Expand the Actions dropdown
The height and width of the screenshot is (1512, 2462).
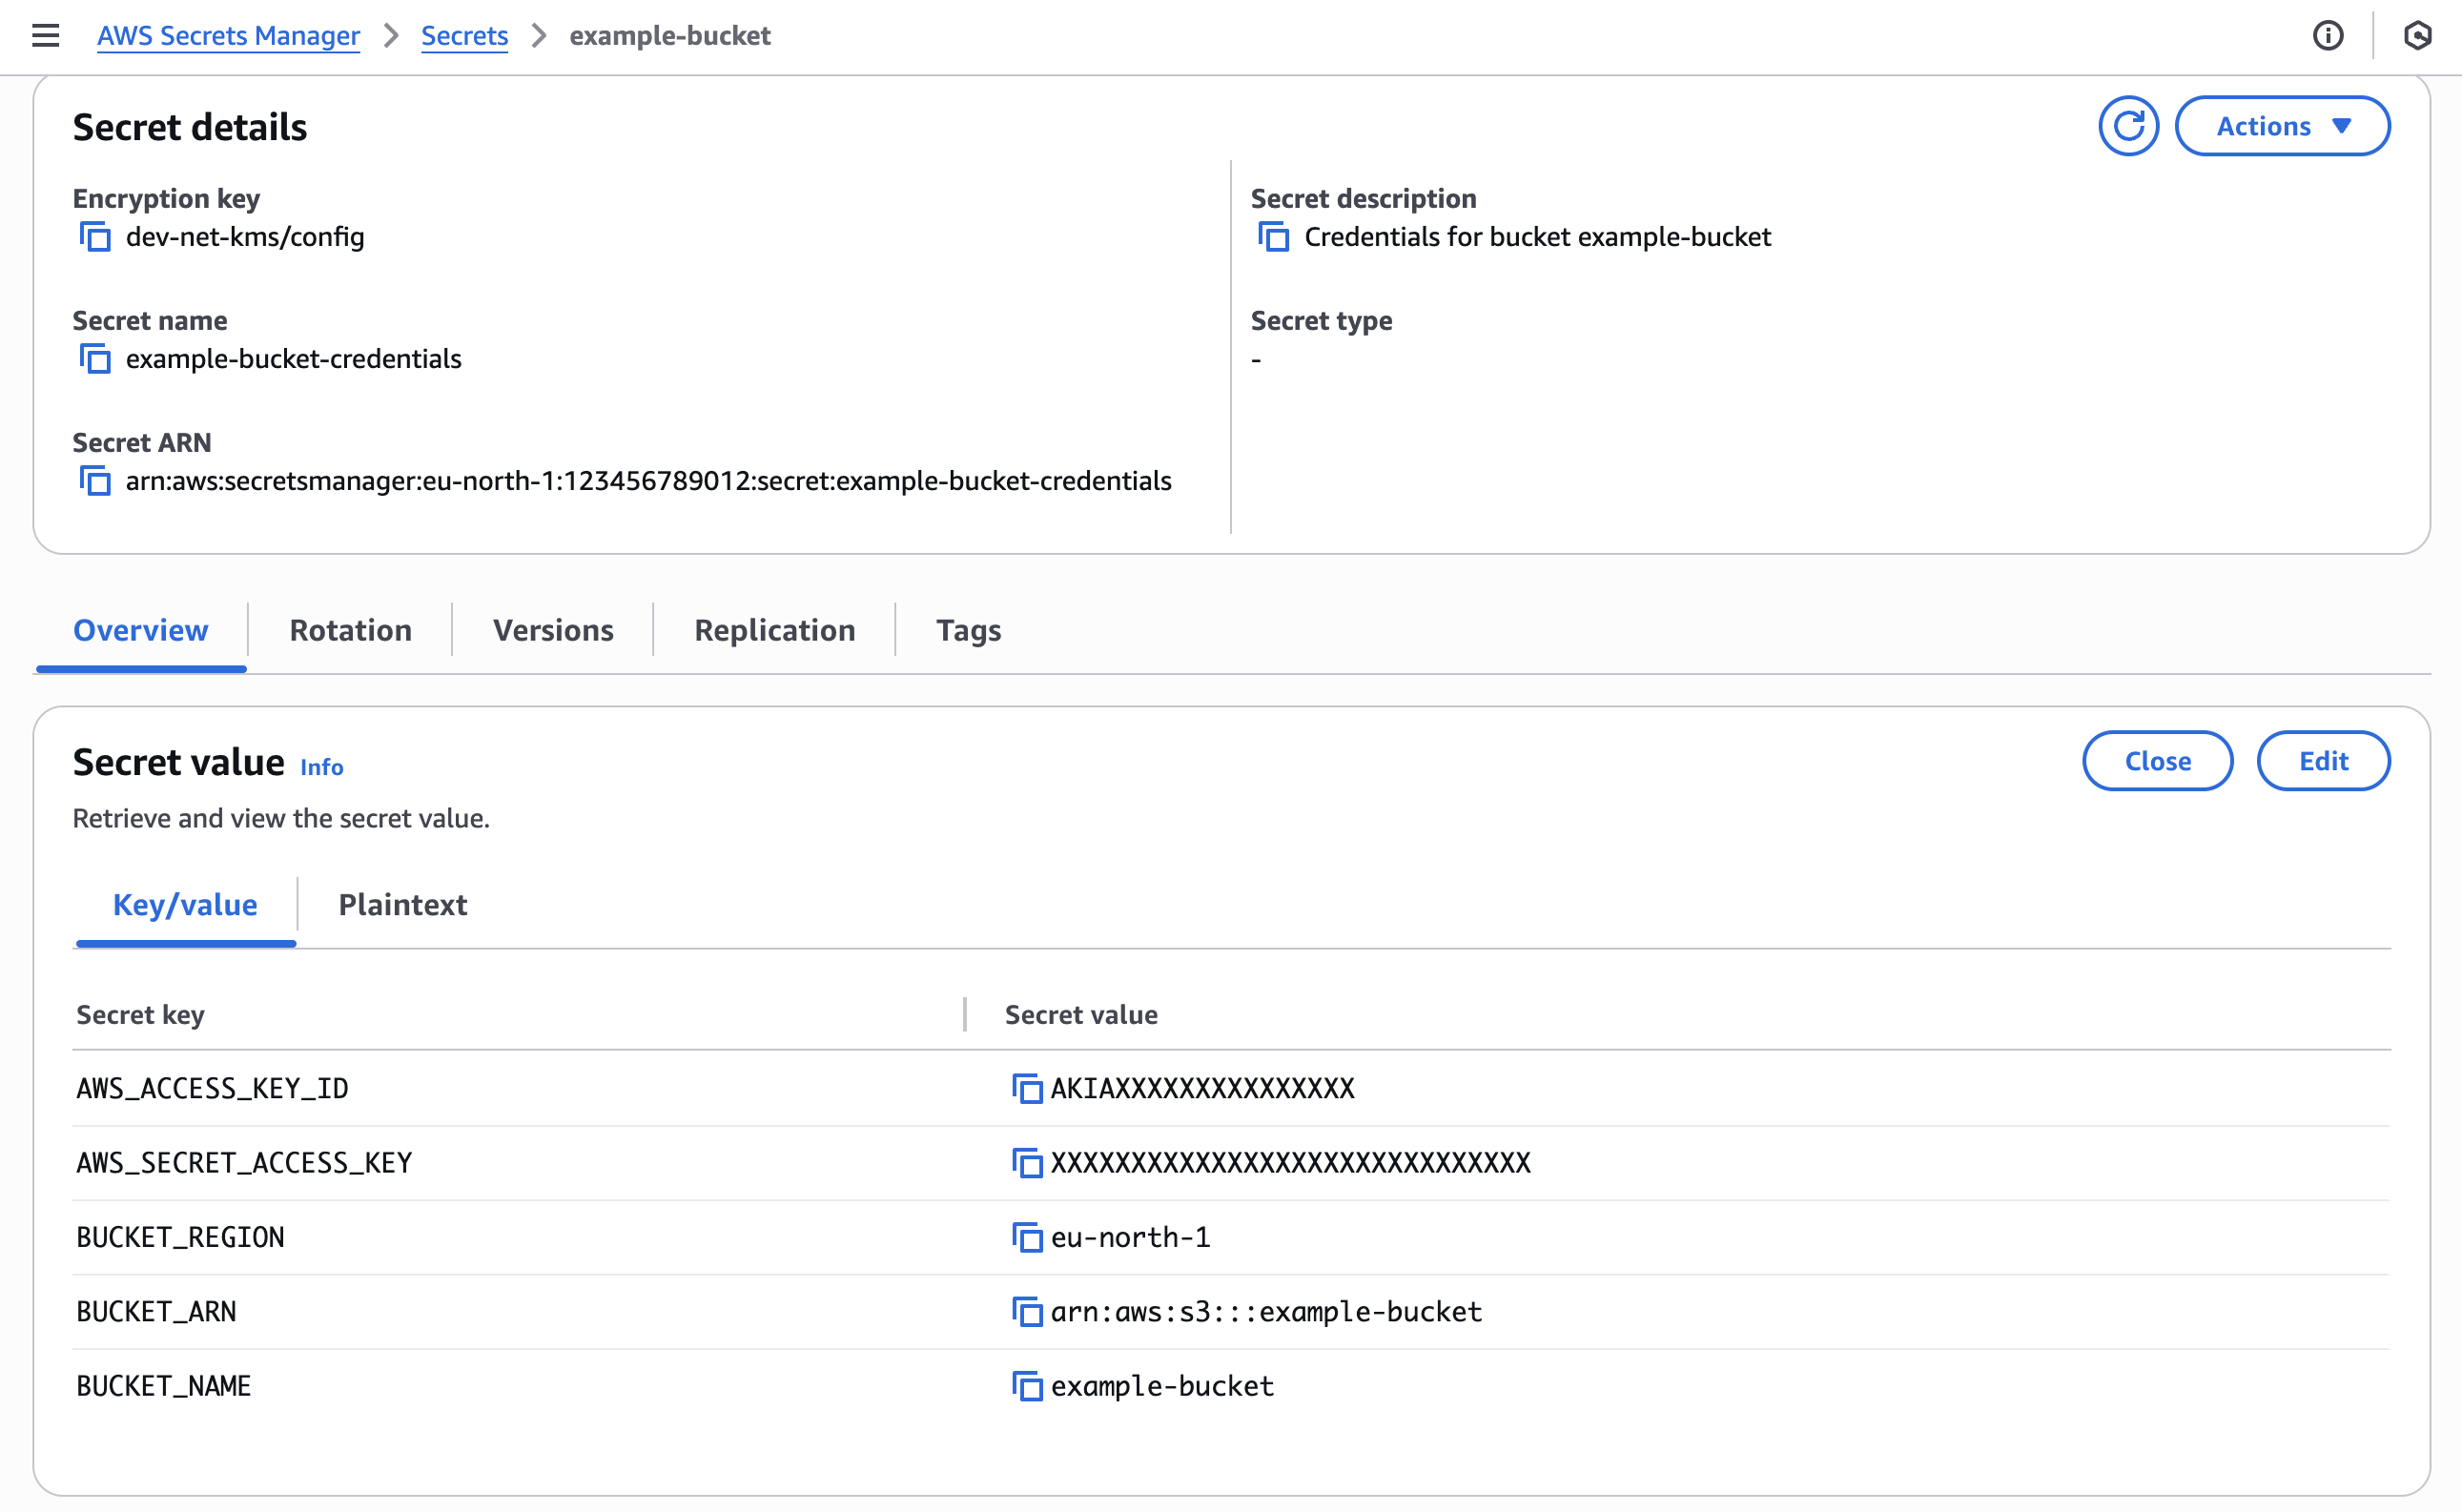(x=2282, y=126)
